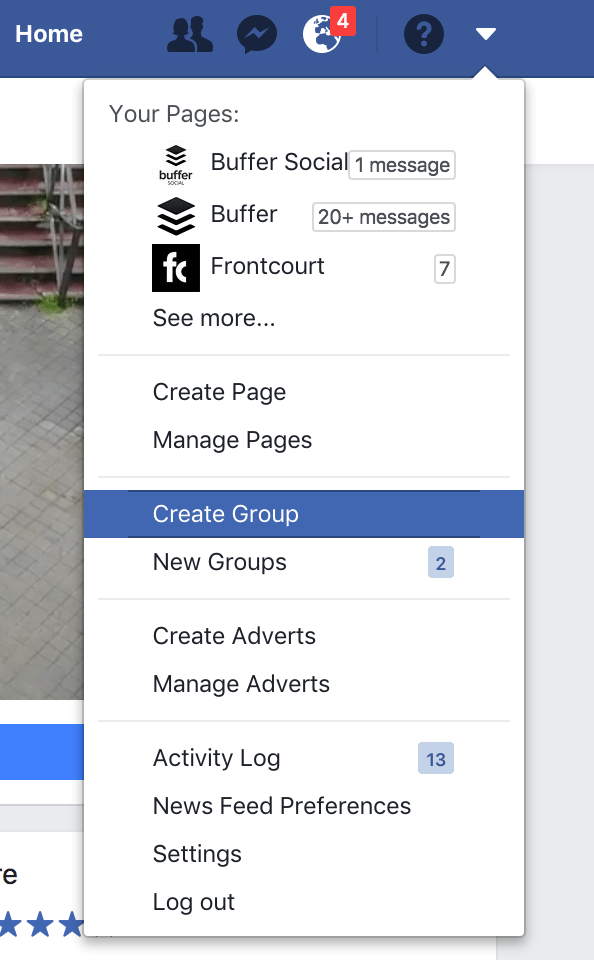Click the Buffer page stacked-layers logo
This screenshot has height=960, width=594.
176,216
